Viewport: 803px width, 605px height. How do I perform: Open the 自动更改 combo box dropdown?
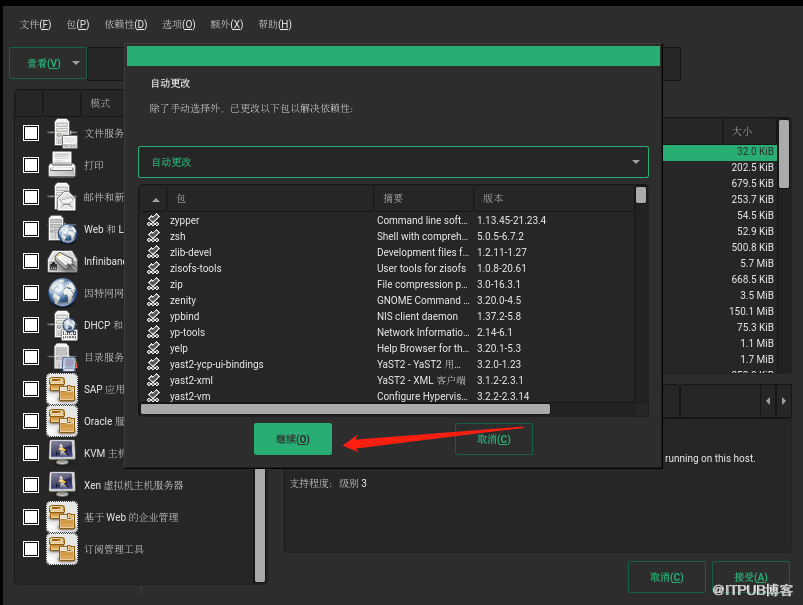635,162
